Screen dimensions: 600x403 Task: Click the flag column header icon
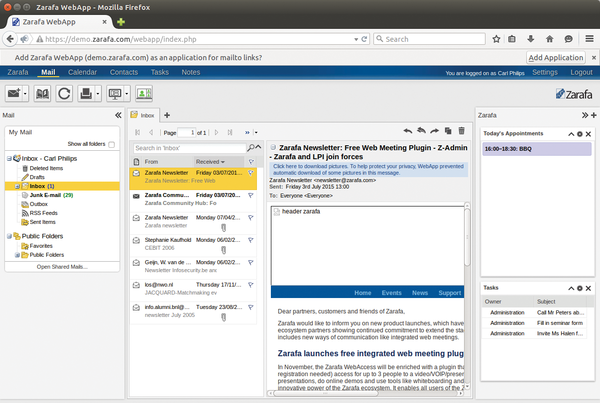(251, 162)
